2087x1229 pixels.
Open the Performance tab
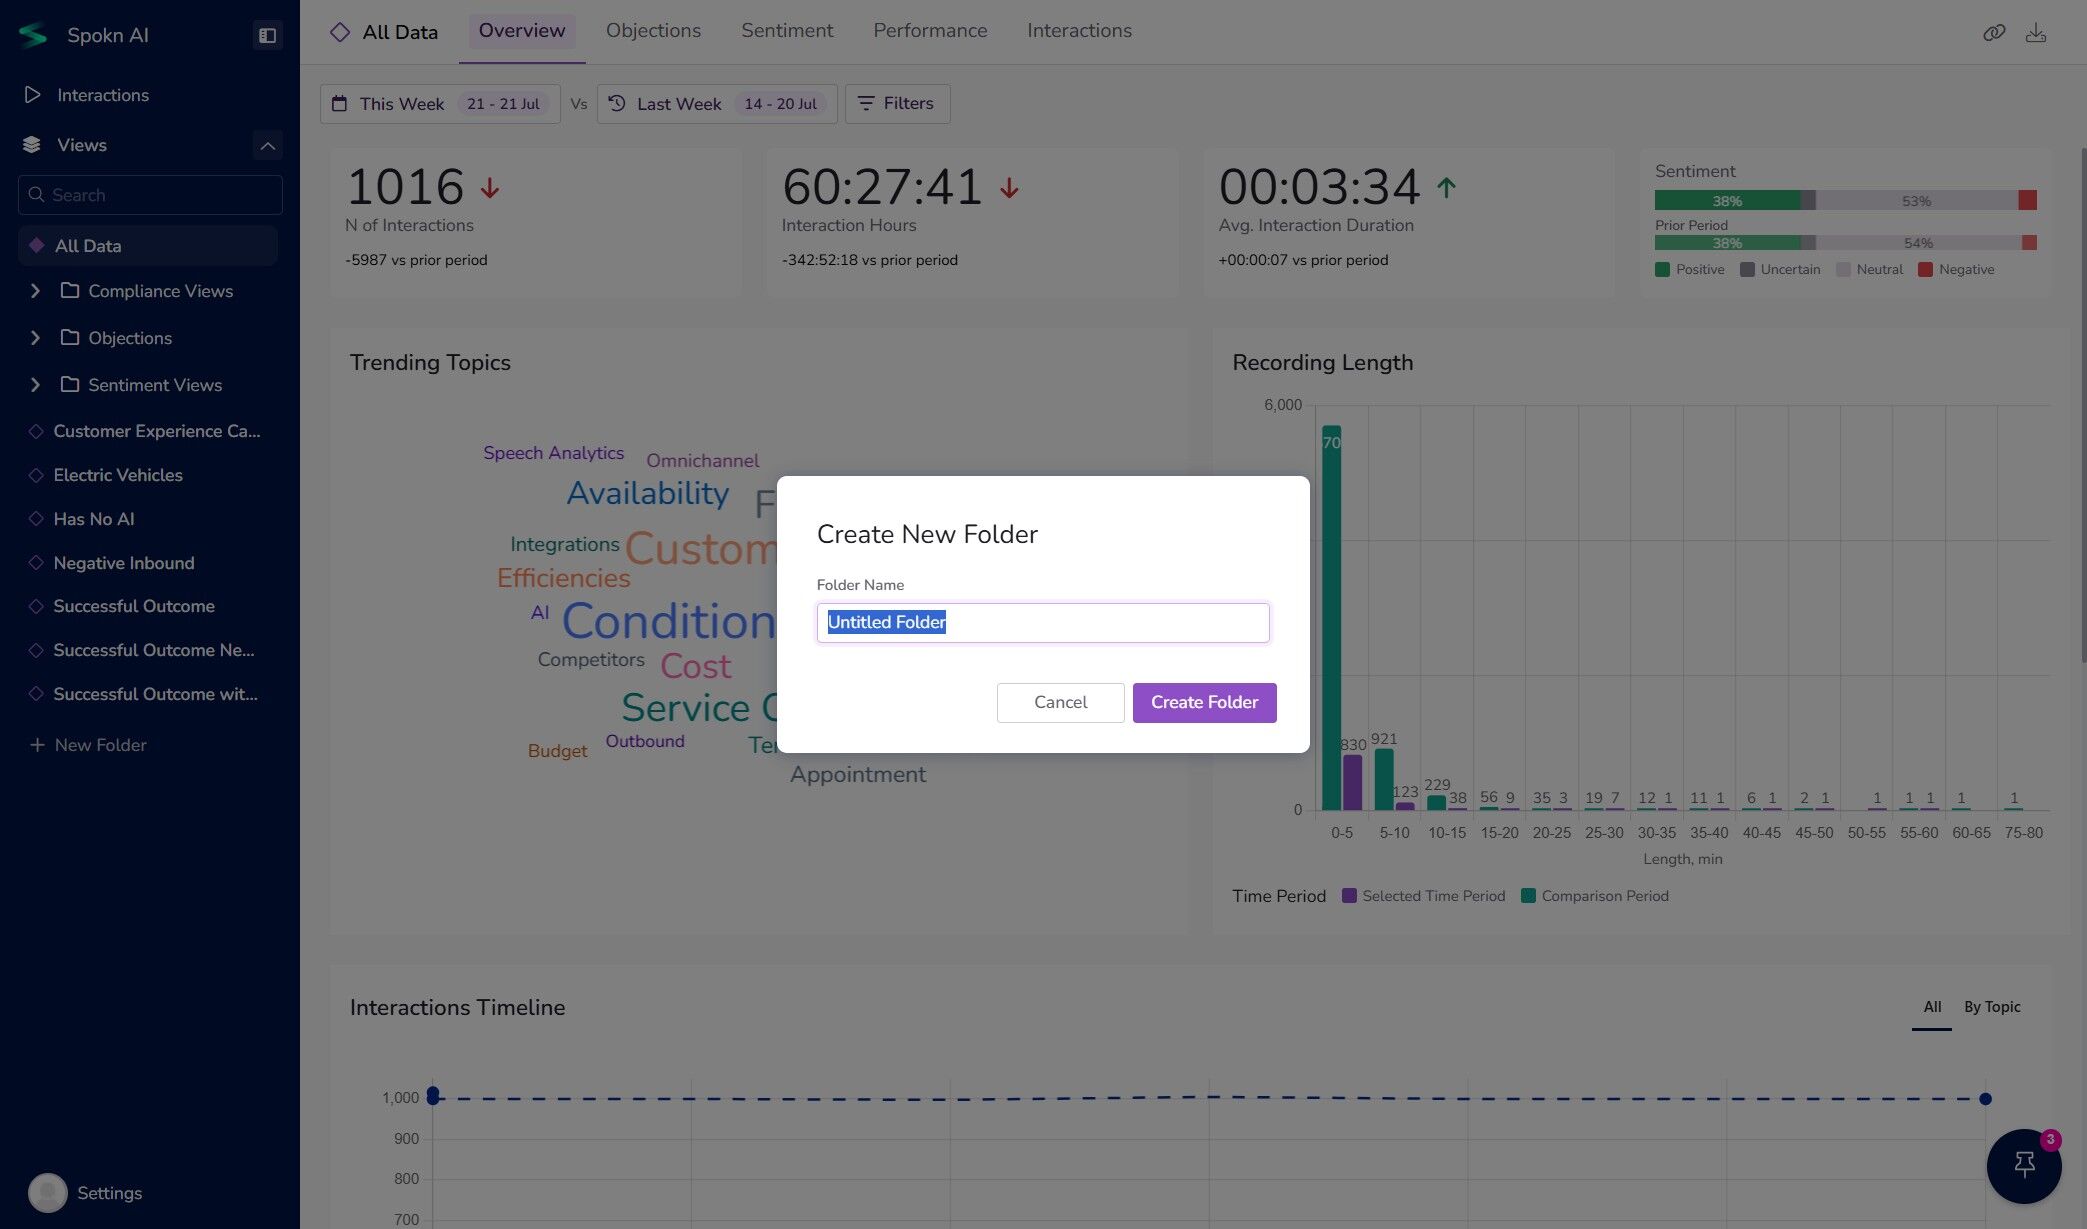click(x=929, y=31)
